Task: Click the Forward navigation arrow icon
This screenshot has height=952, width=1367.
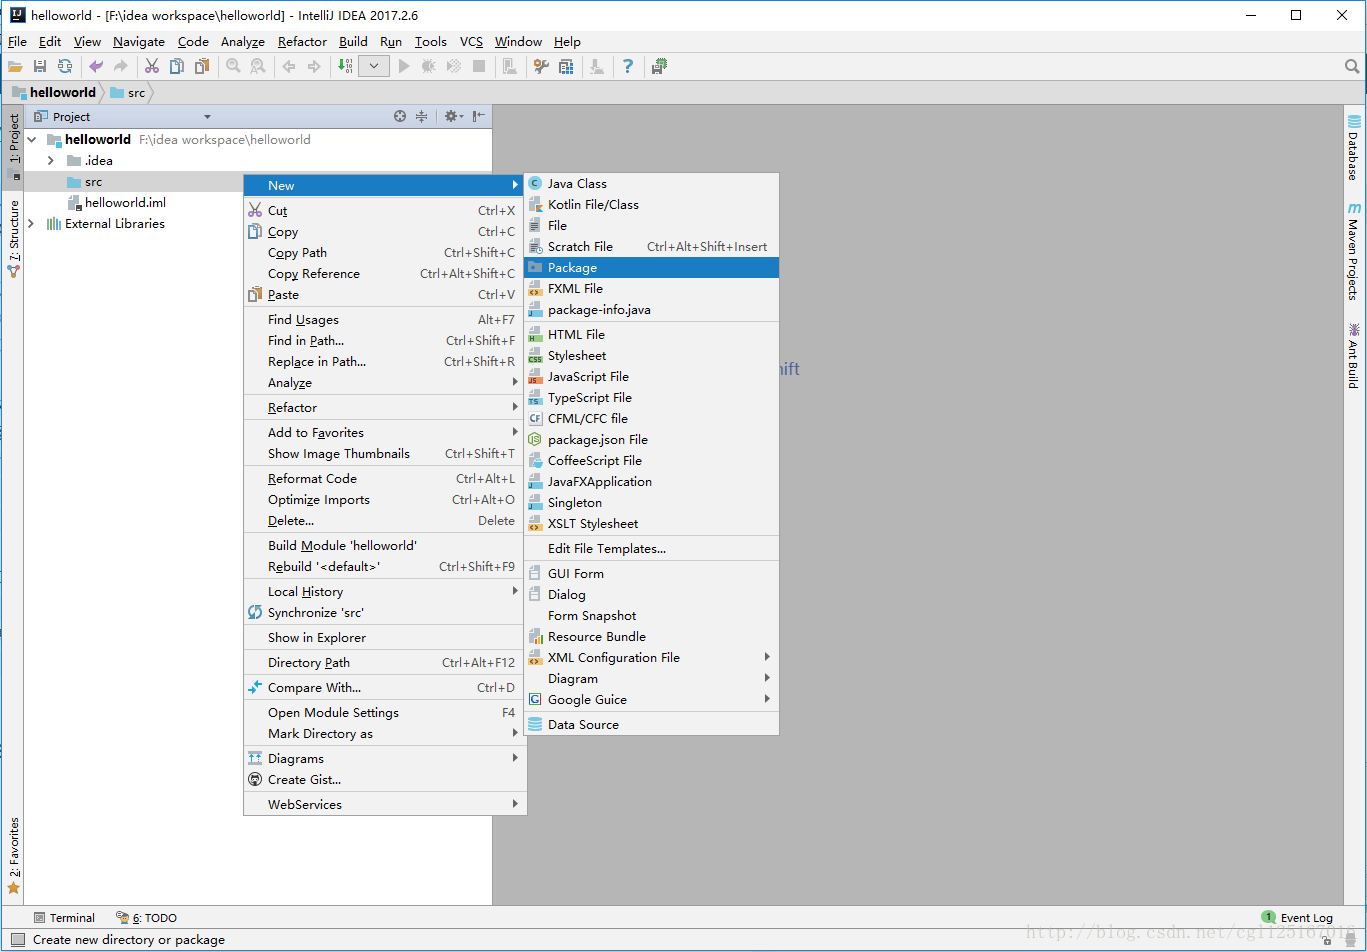Action: [314, 66]
